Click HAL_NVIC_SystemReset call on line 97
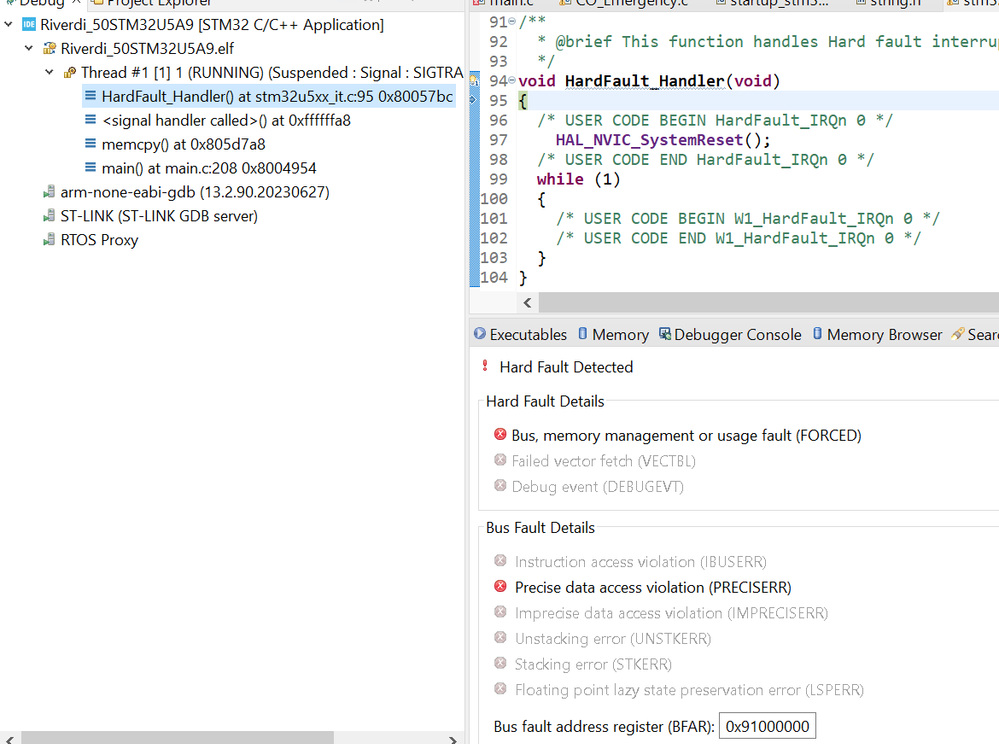 click(x=663, y=140)
